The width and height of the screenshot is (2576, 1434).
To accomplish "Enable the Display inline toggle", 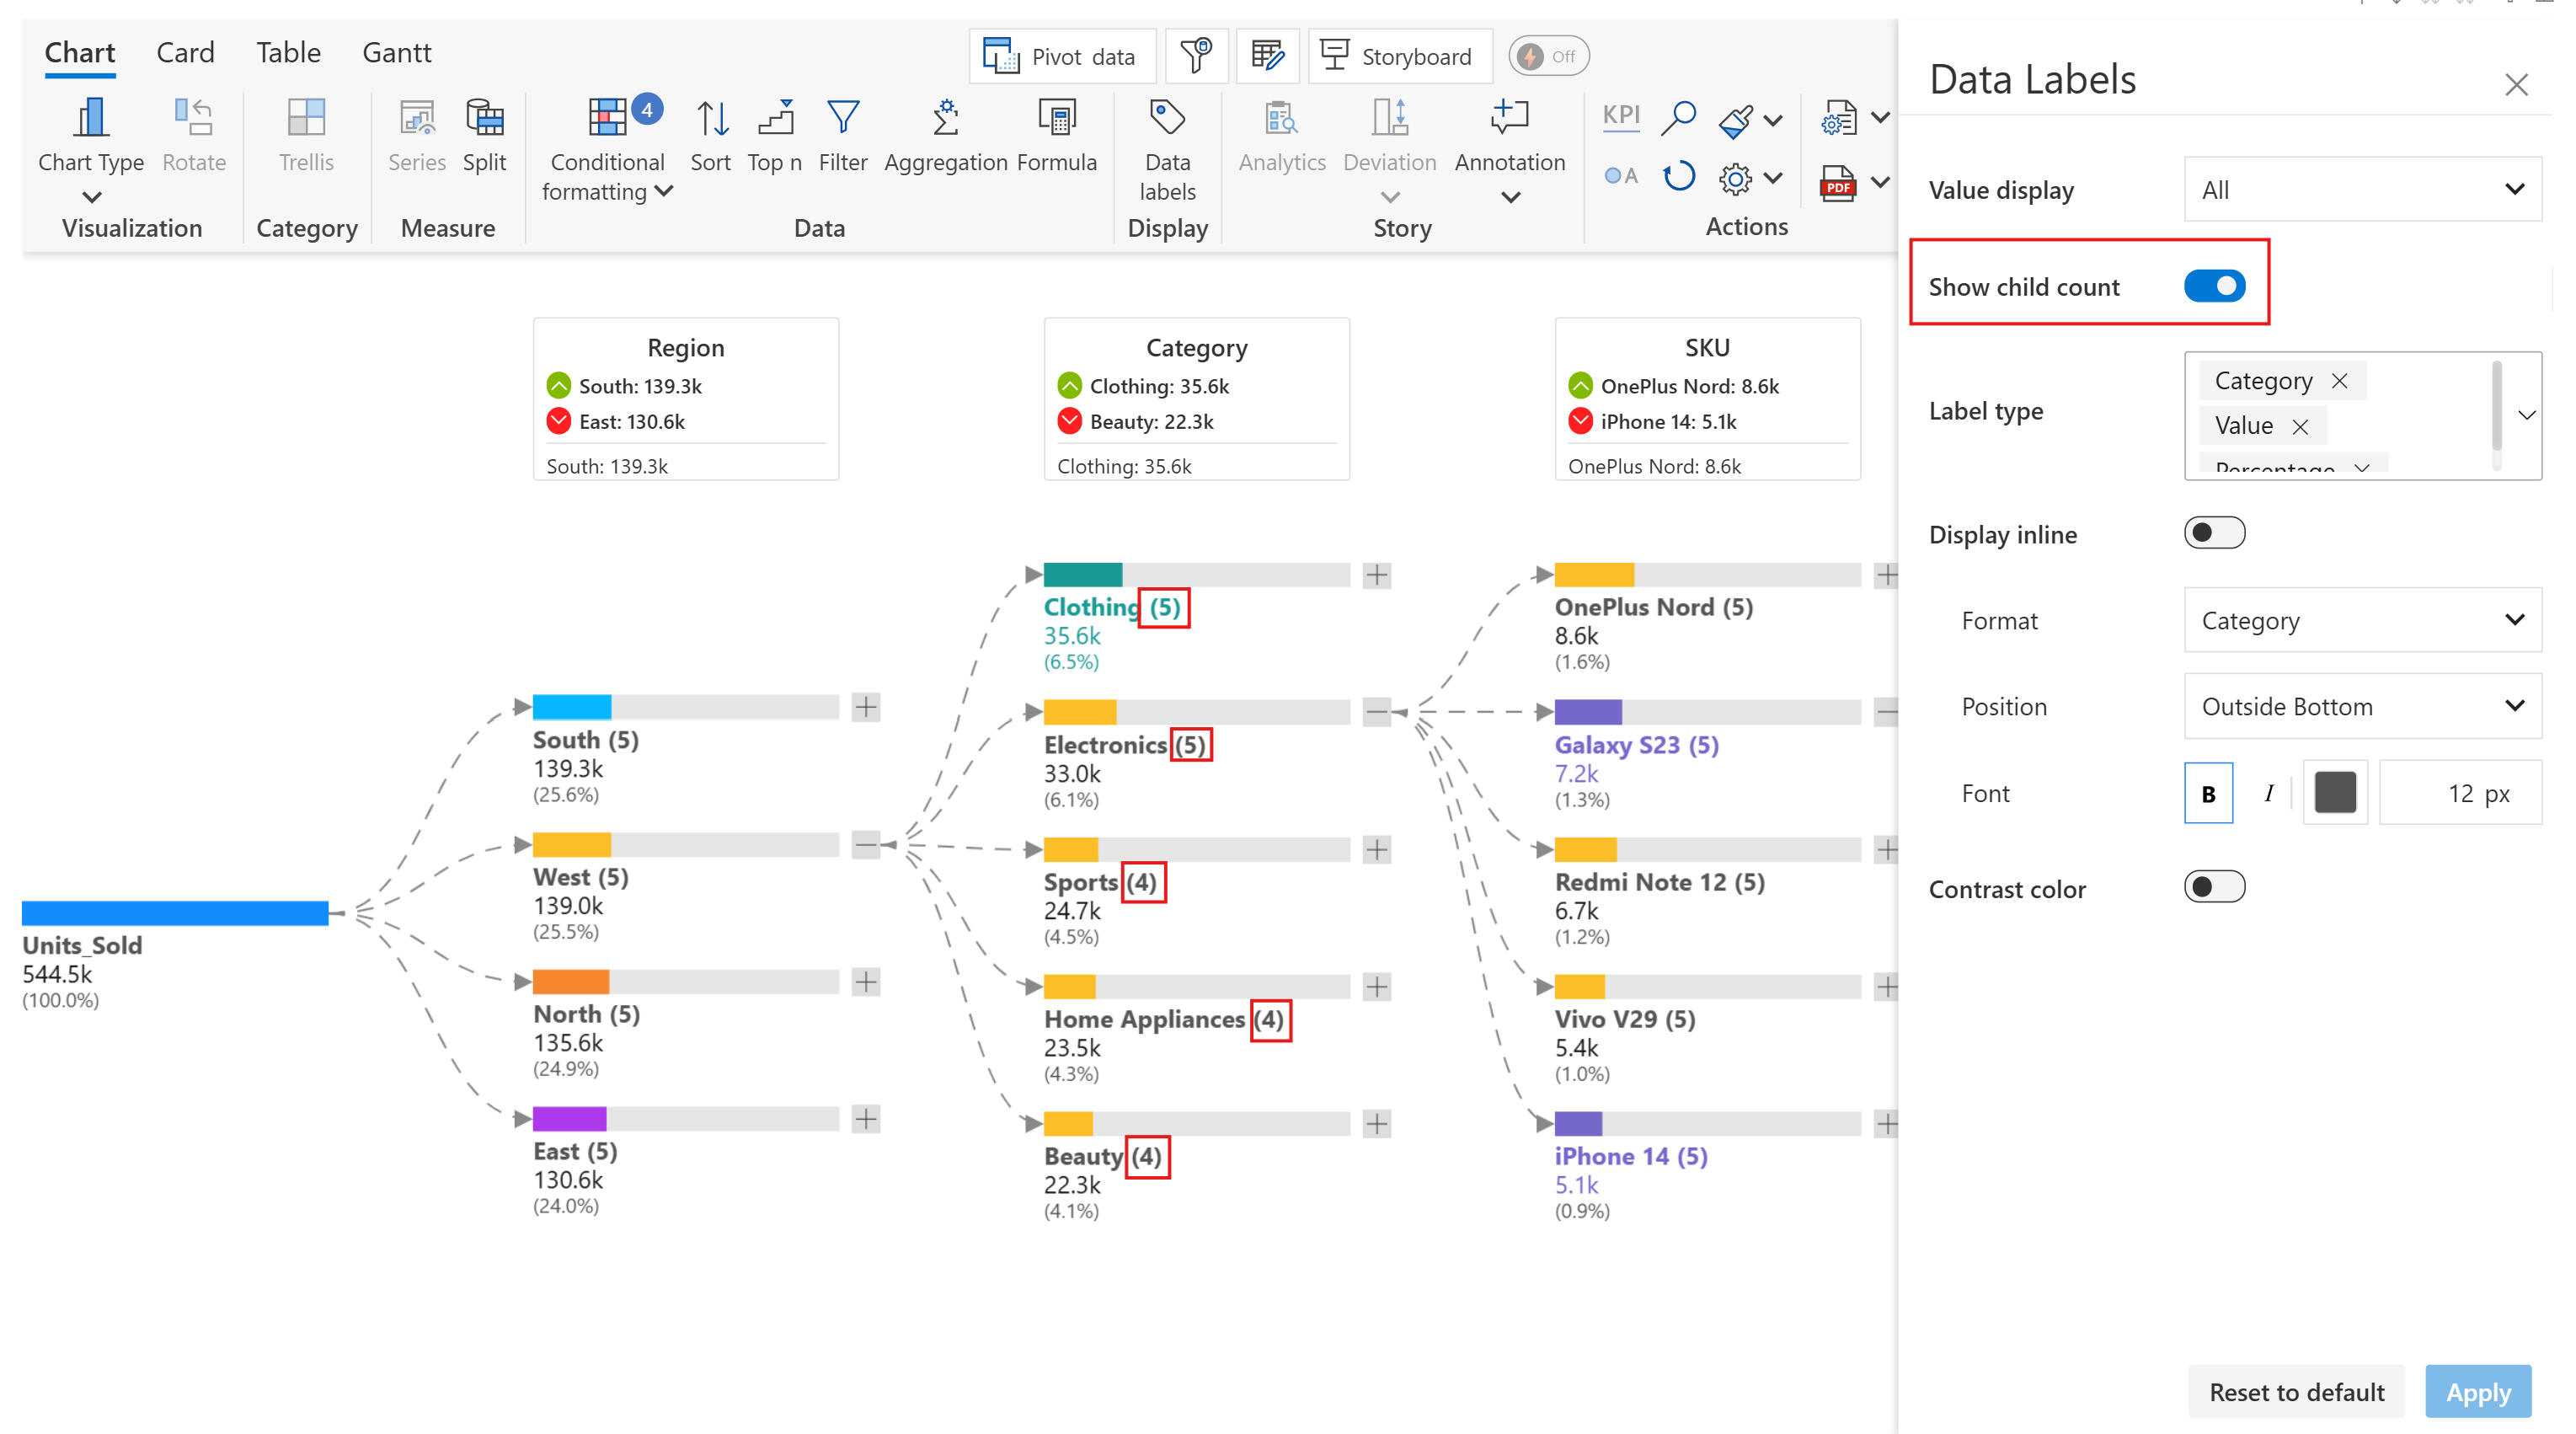I will pos(2213,533).
